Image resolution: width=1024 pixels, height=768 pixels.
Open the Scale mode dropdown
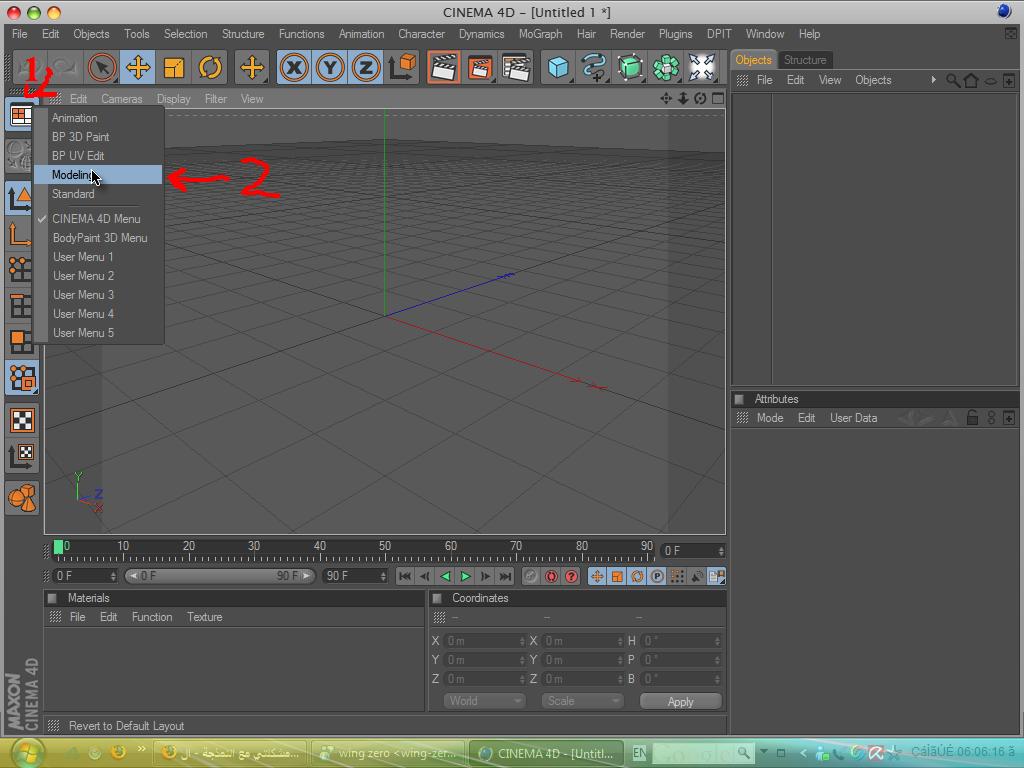coord(582,701)
